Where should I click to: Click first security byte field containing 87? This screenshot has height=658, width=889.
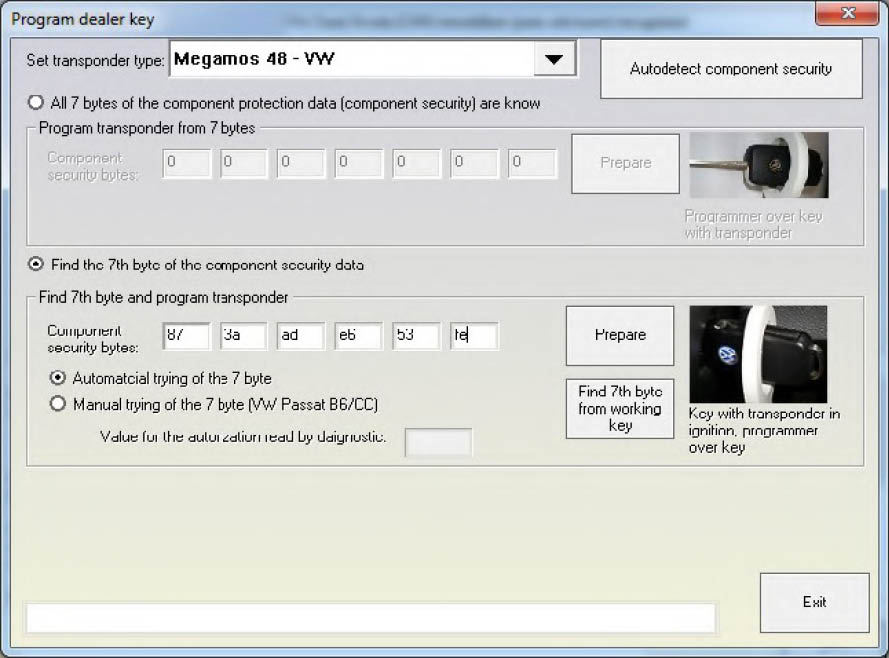click(185, 335)
